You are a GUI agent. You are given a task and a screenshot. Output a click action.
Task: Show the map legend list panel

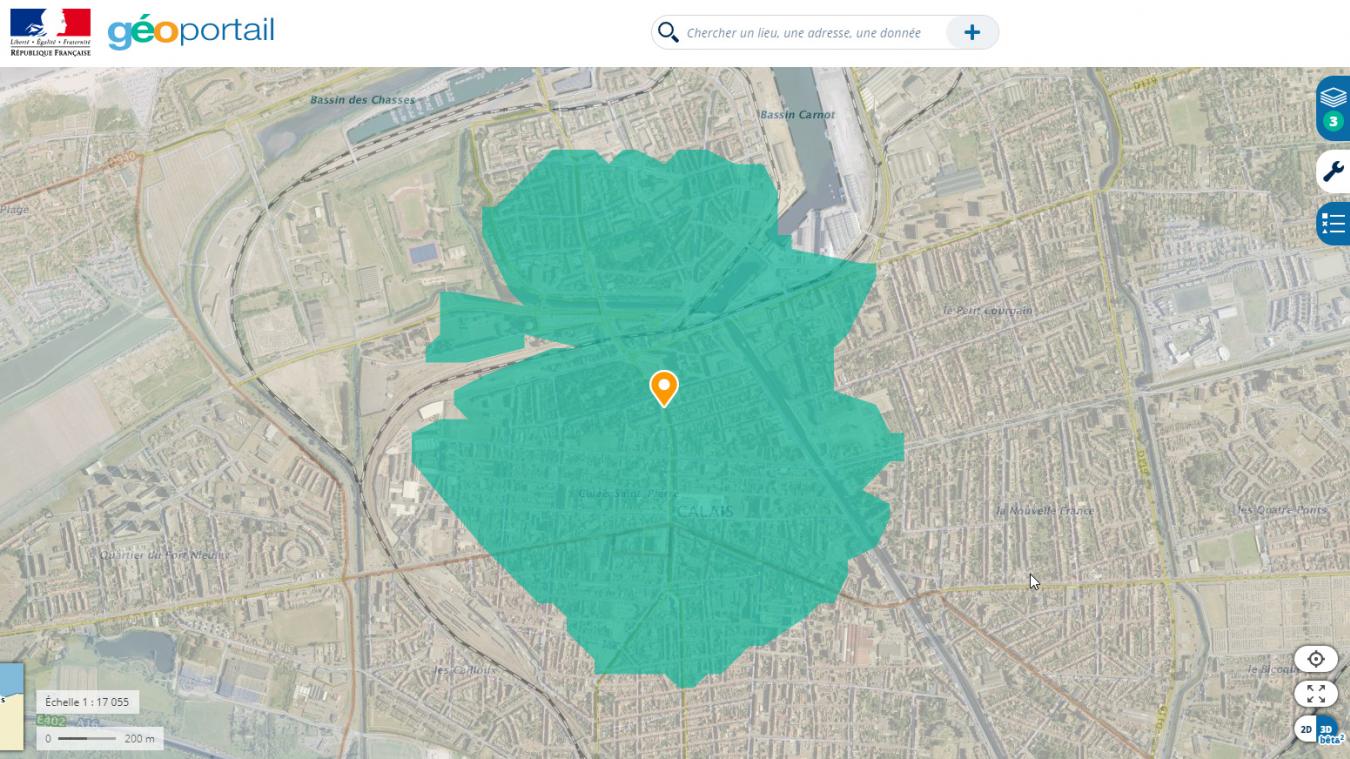(x=1333, y=223)
